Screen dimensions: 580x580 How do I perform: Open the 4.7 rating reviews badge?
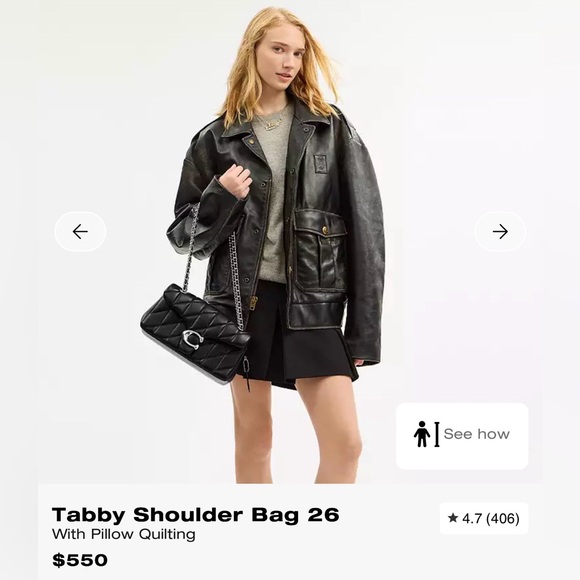[x=484, y=518]
